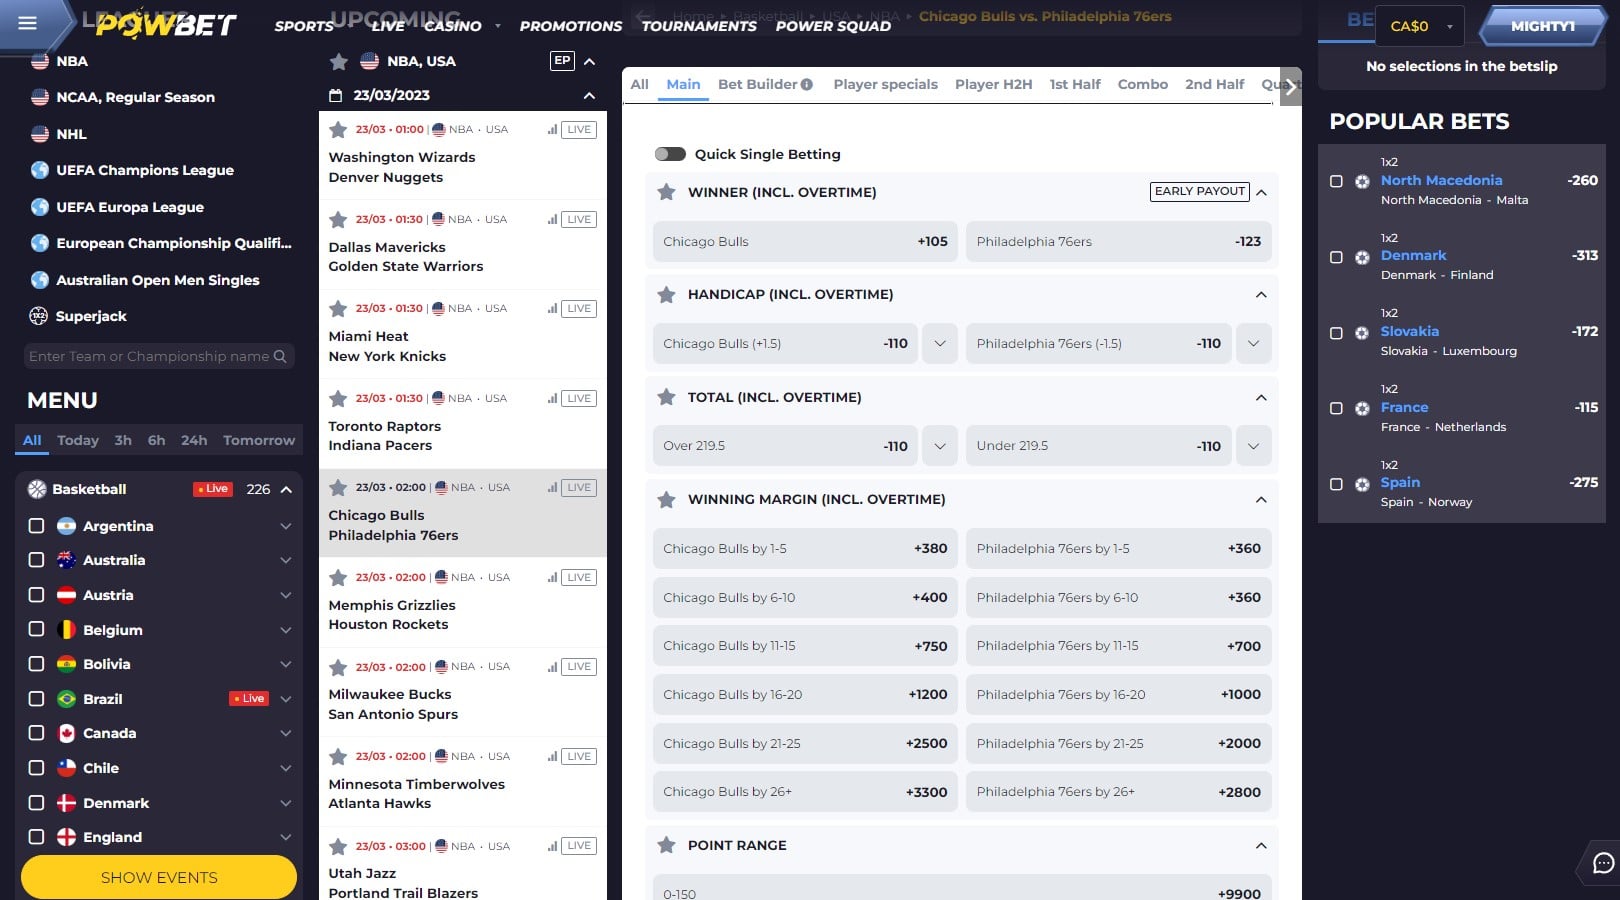Select France popular bet checkbox
Viewport: 1620px width, 900px height.
1336,408
